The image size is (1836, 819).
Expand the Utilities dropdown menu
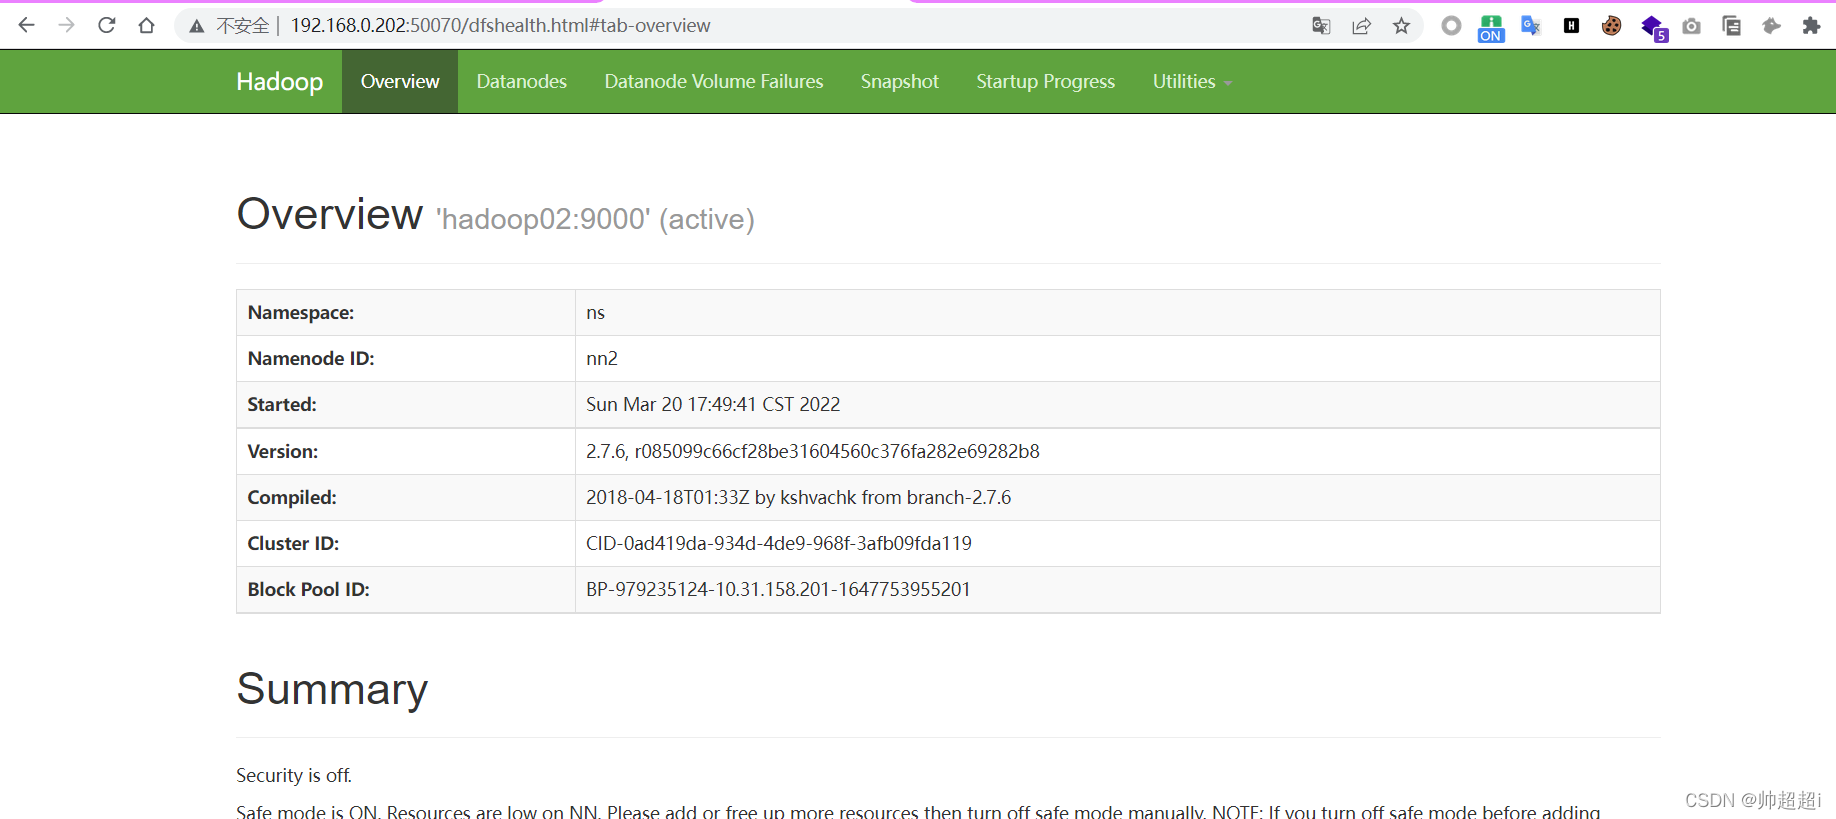[x=1192, y=81]
